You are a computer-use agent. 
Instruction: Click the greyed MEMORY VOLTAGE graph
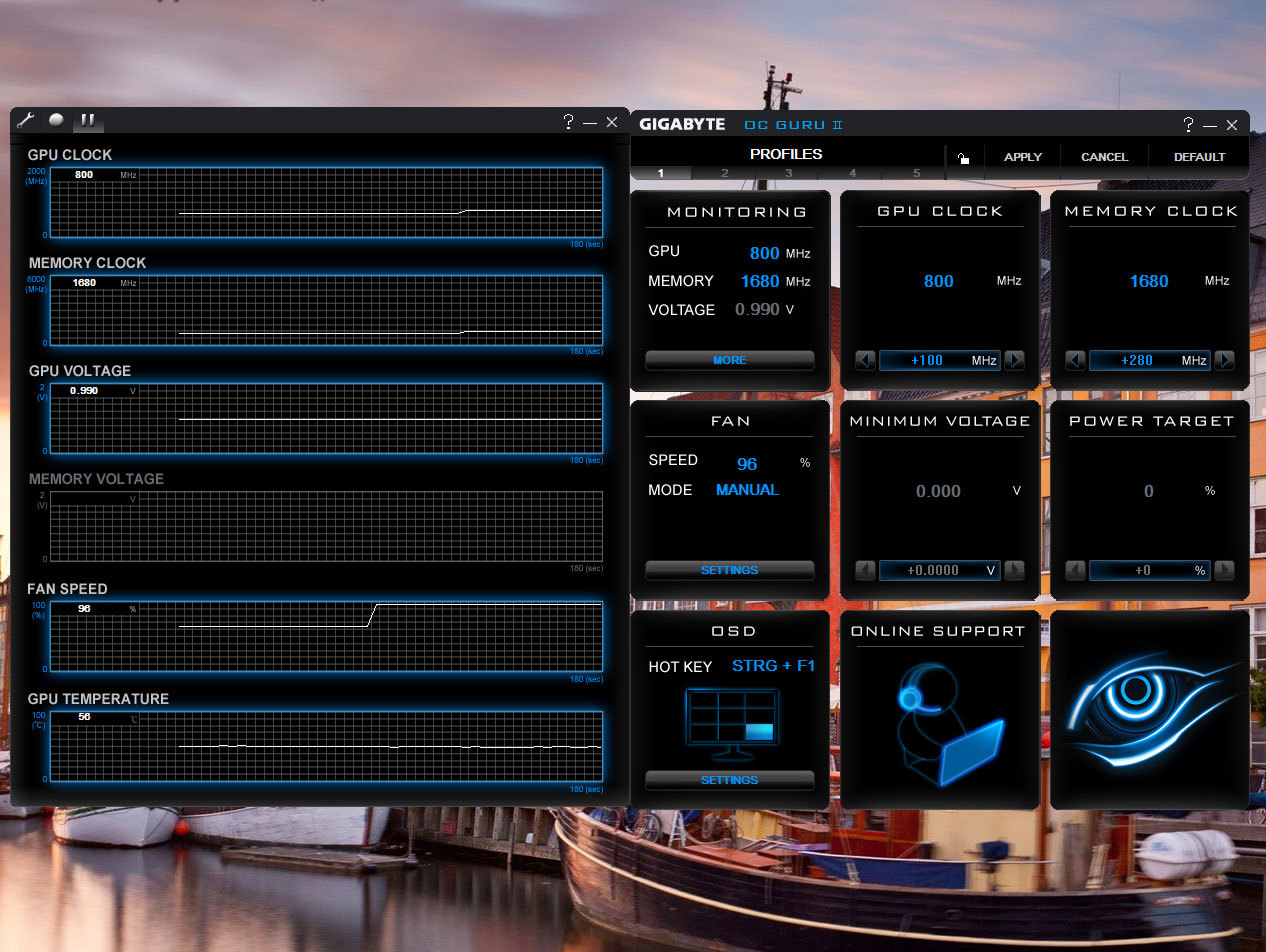tap(326, 526)
